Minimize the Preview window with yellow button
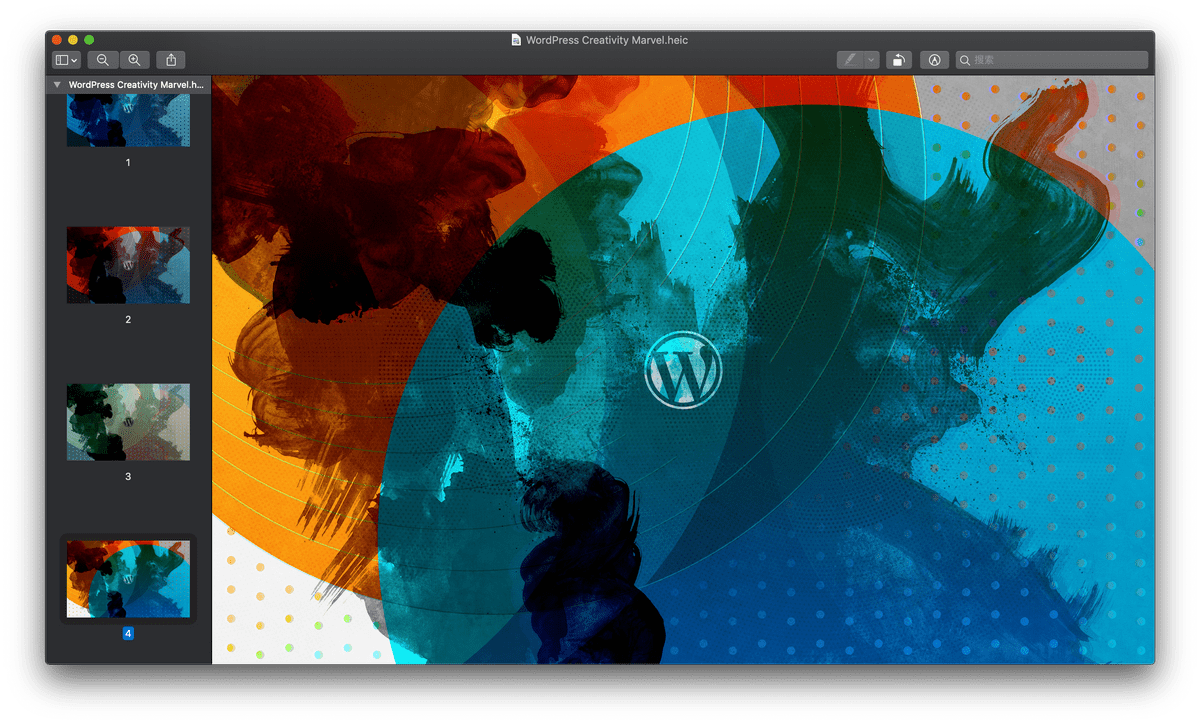The height and width of the screenshot is (724, 1200). (x=73, y=40)
